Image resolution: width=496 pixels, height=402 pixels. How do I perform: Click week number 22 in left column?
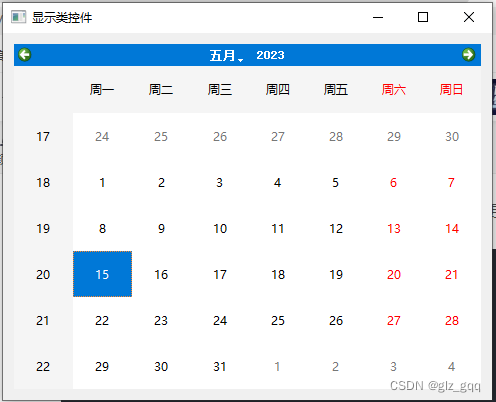(43, 366)
